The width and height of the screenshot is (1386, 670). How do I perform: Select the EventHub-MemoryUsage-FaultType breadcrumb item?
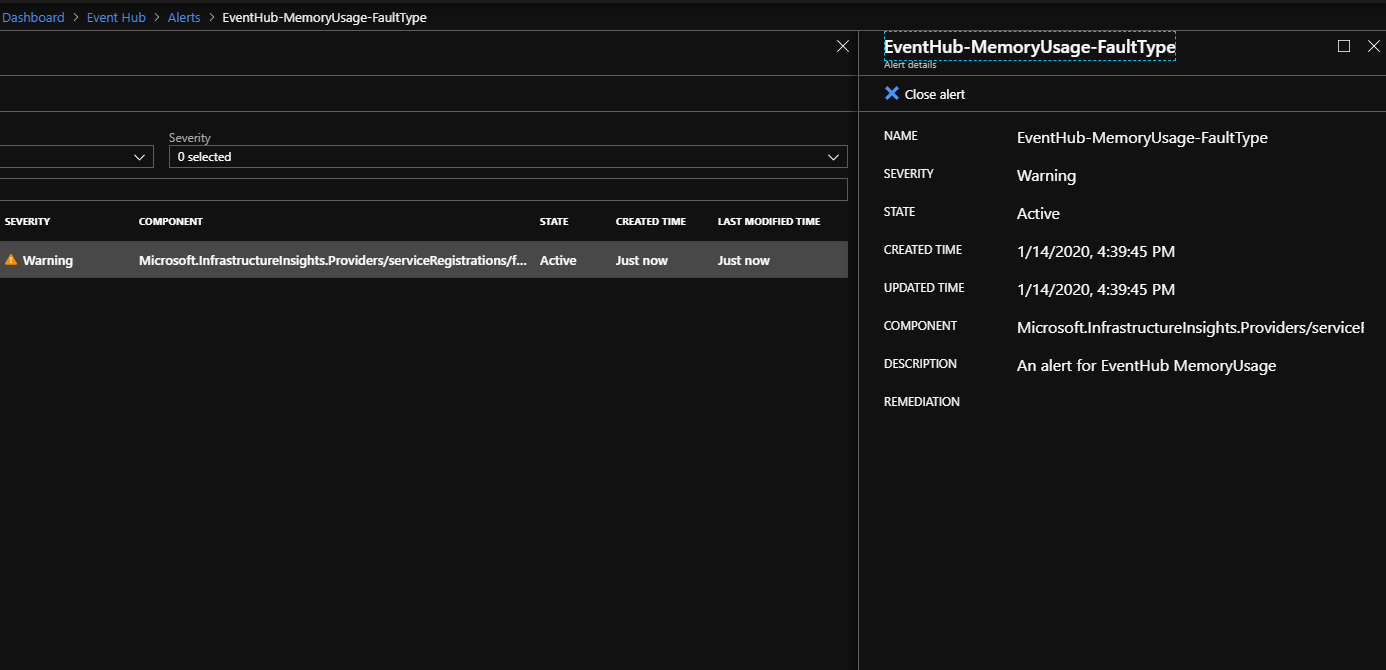tap(324, 18)
